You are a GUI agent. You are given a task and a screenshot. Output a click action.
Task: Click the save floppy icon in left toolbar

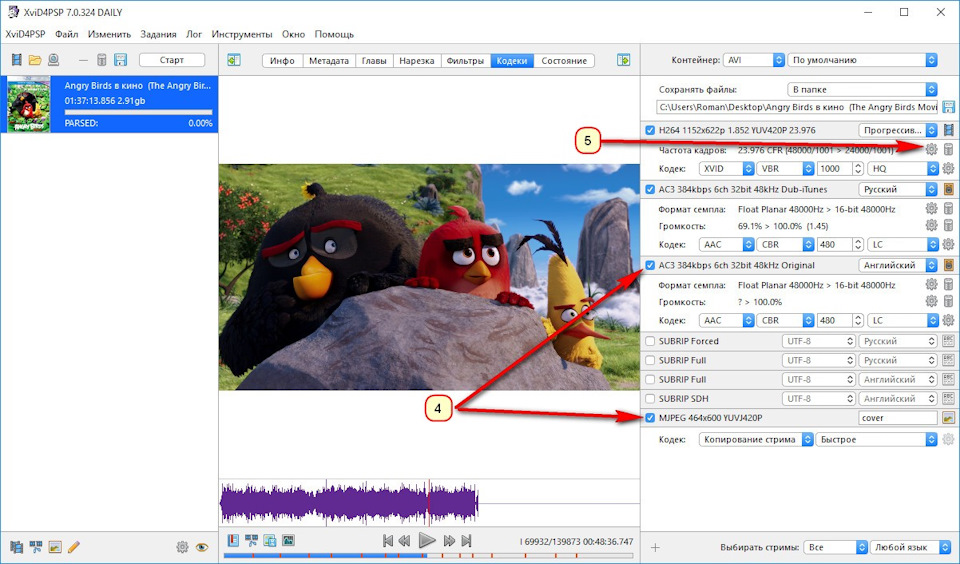120,60
